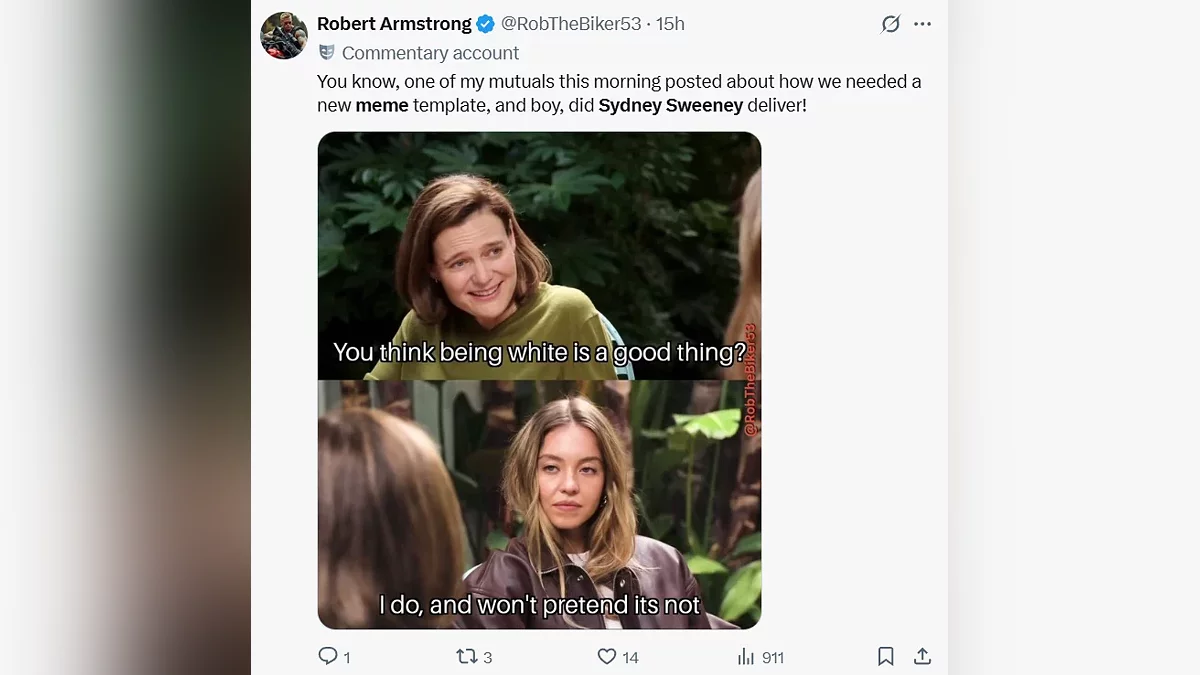The image size is (1200, 675).
Task: Like the tweet with the heart icon
Action: (606, 656)
